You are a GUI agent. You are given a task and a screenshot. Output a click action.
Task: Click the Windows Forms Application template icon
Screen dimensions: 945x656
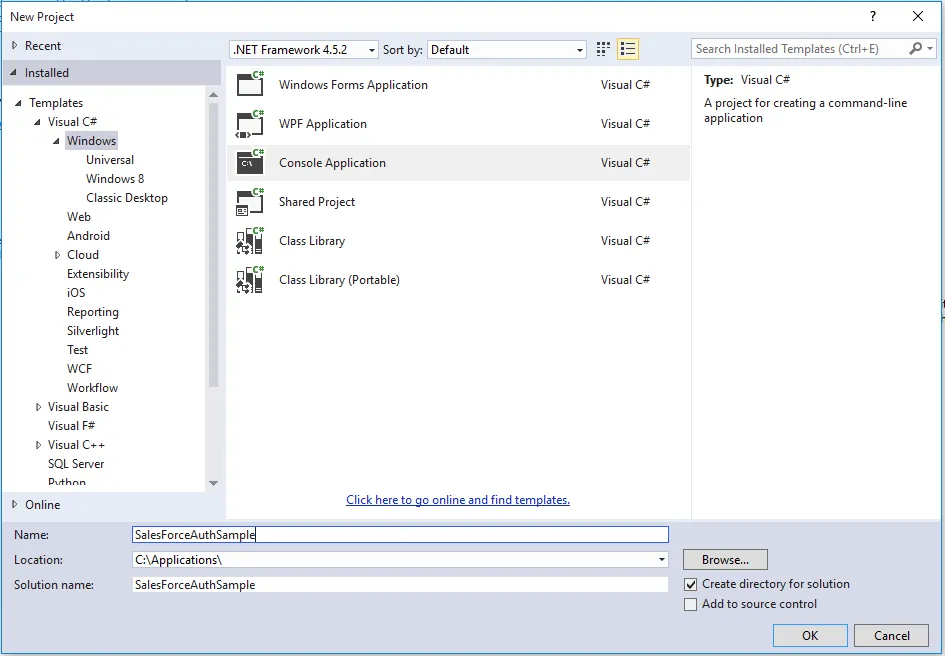click(x=250, y=84)
